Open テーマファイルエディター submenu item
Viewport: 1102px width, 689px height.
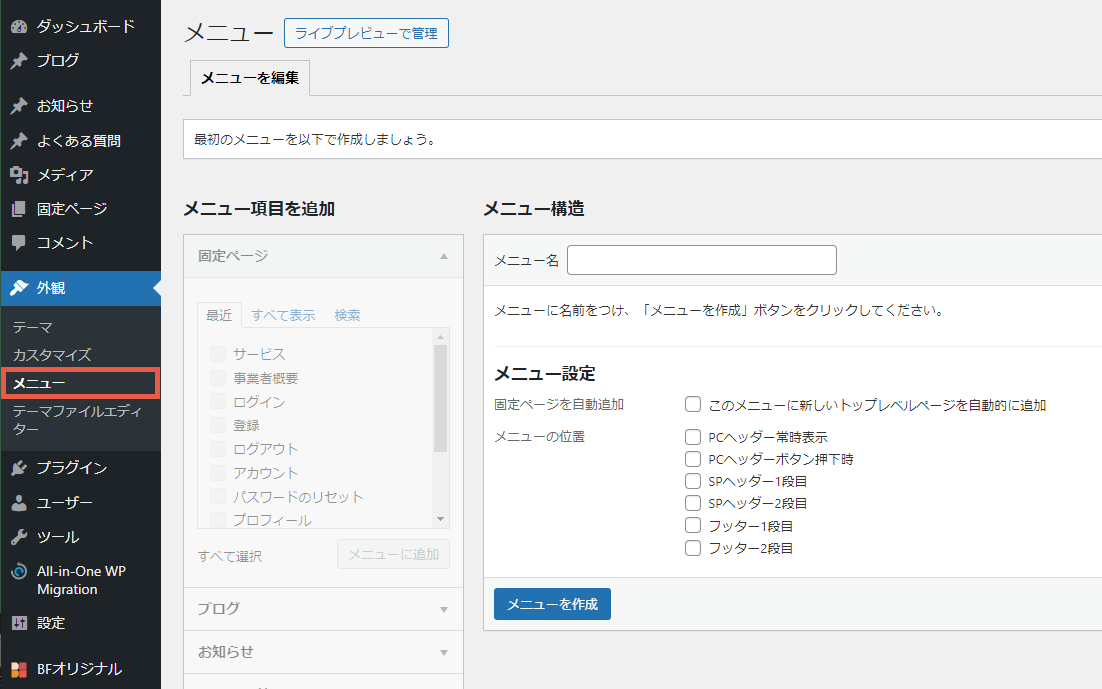pos(77,420)
